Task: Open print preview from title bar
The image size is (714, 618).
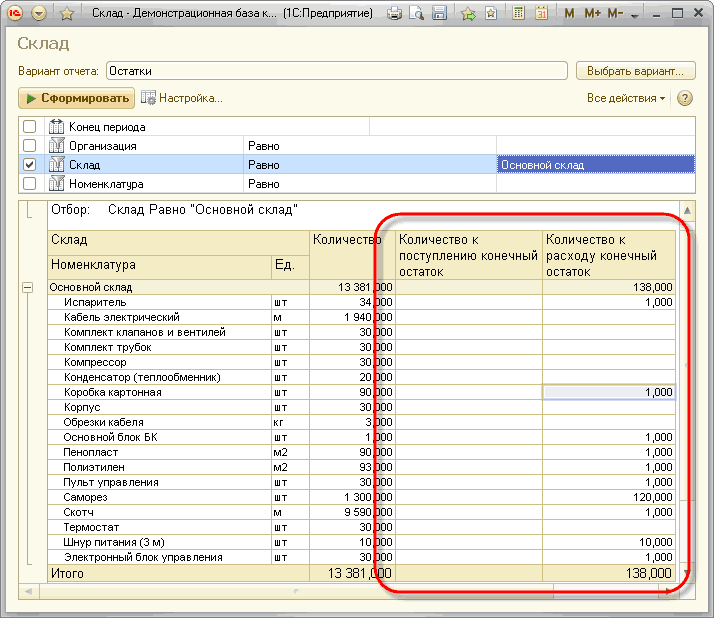Action: tap(415, 14)
